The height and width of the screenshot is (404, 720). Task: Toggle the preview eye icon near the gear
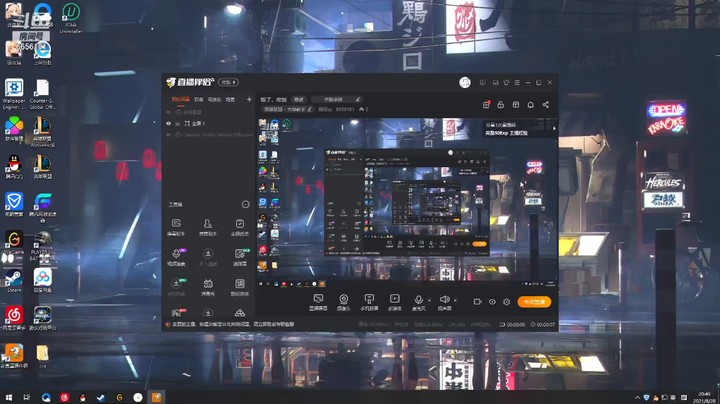pos(492,302)
